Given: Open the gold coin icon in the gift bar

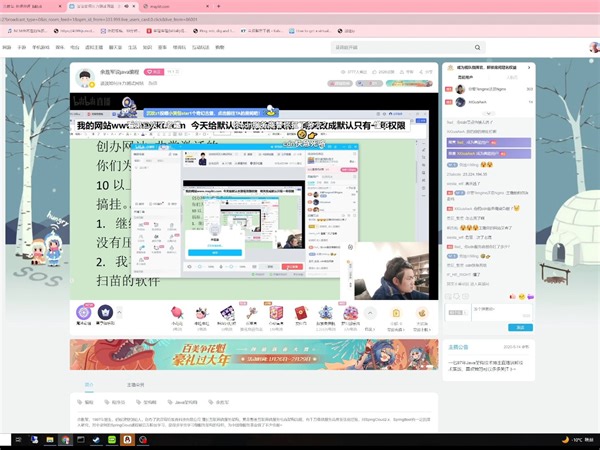Looking at the screenshot, I should tap(422, 313).
